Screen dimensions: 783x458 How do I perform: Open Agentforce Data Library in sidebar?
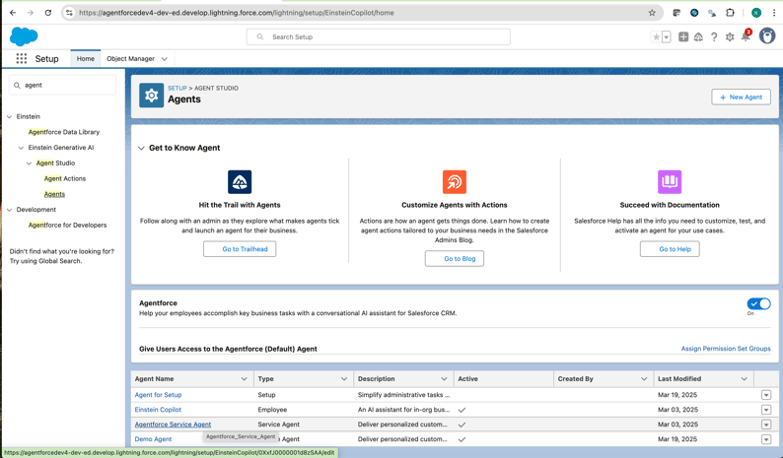(x=64, y=132)
